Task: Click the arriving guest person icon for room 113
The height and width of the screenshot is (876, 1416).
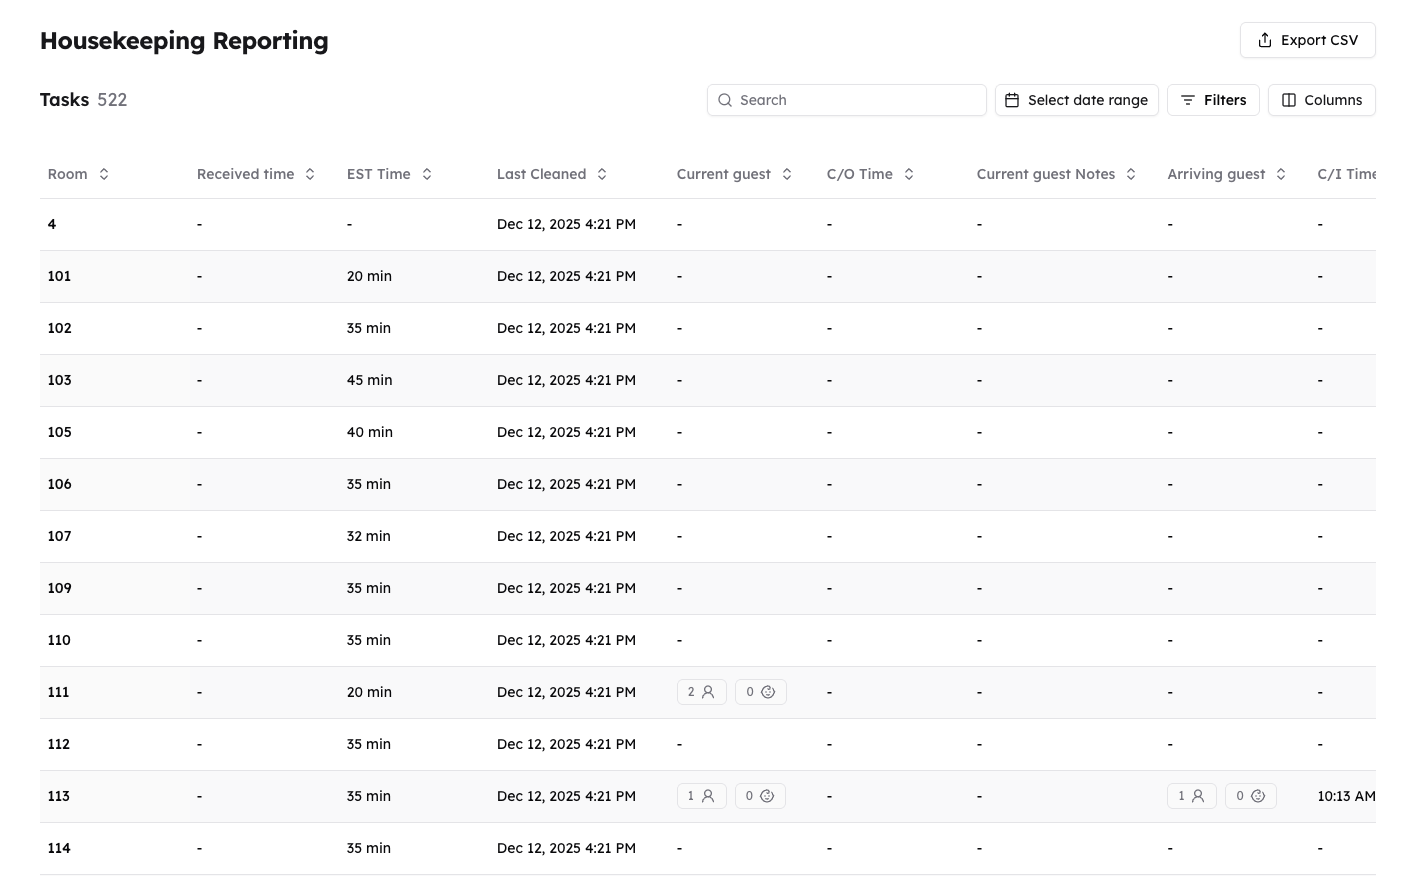Action: (x=1198, y=795)
